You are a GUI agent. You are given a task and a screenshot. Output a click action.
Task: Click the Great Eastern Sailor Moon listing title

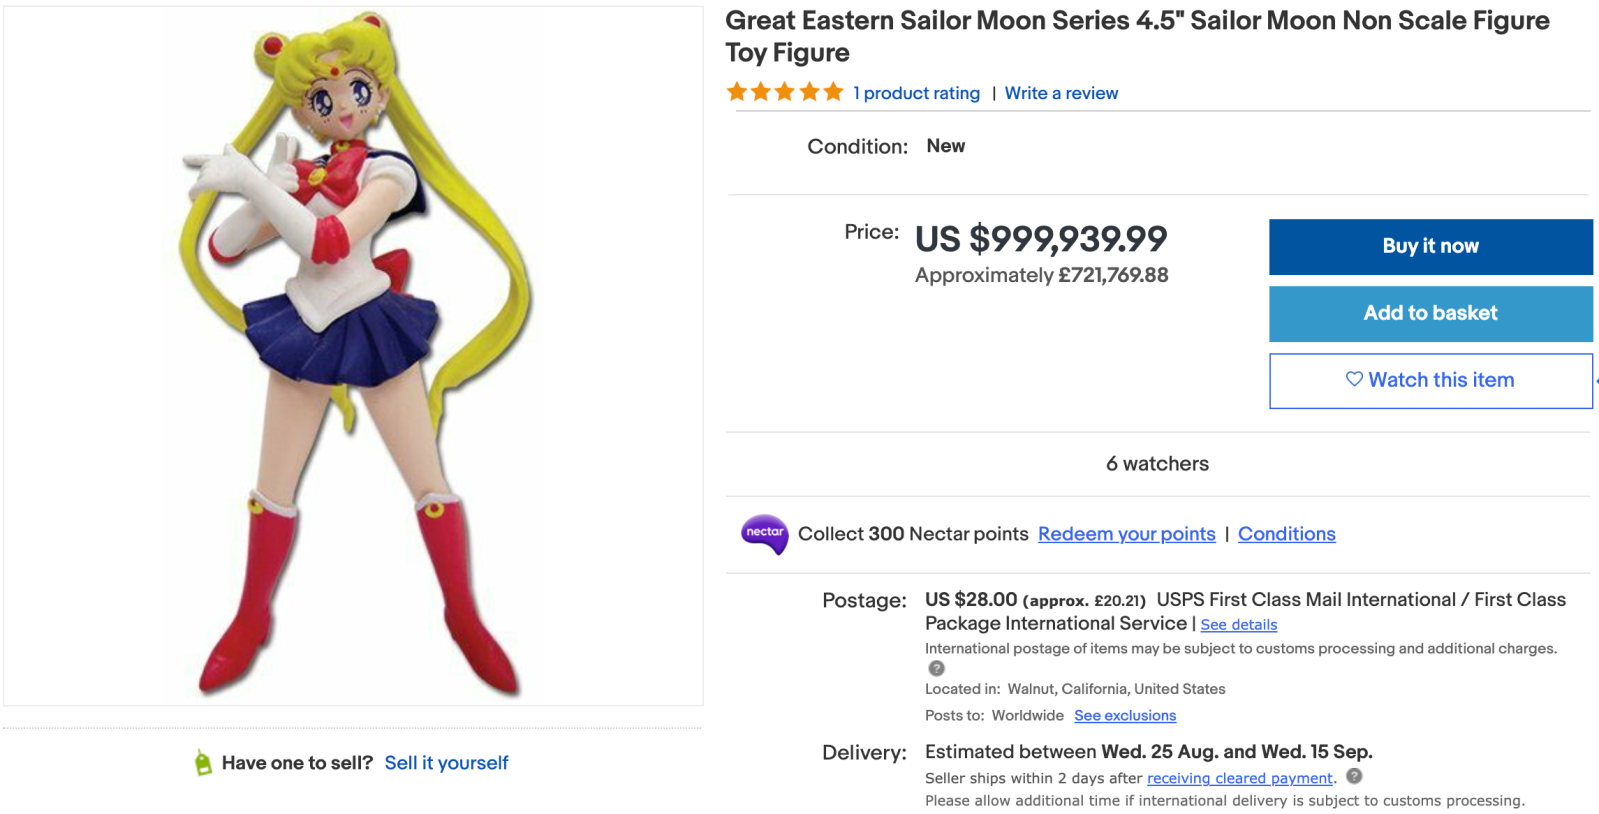[1137, 36]
